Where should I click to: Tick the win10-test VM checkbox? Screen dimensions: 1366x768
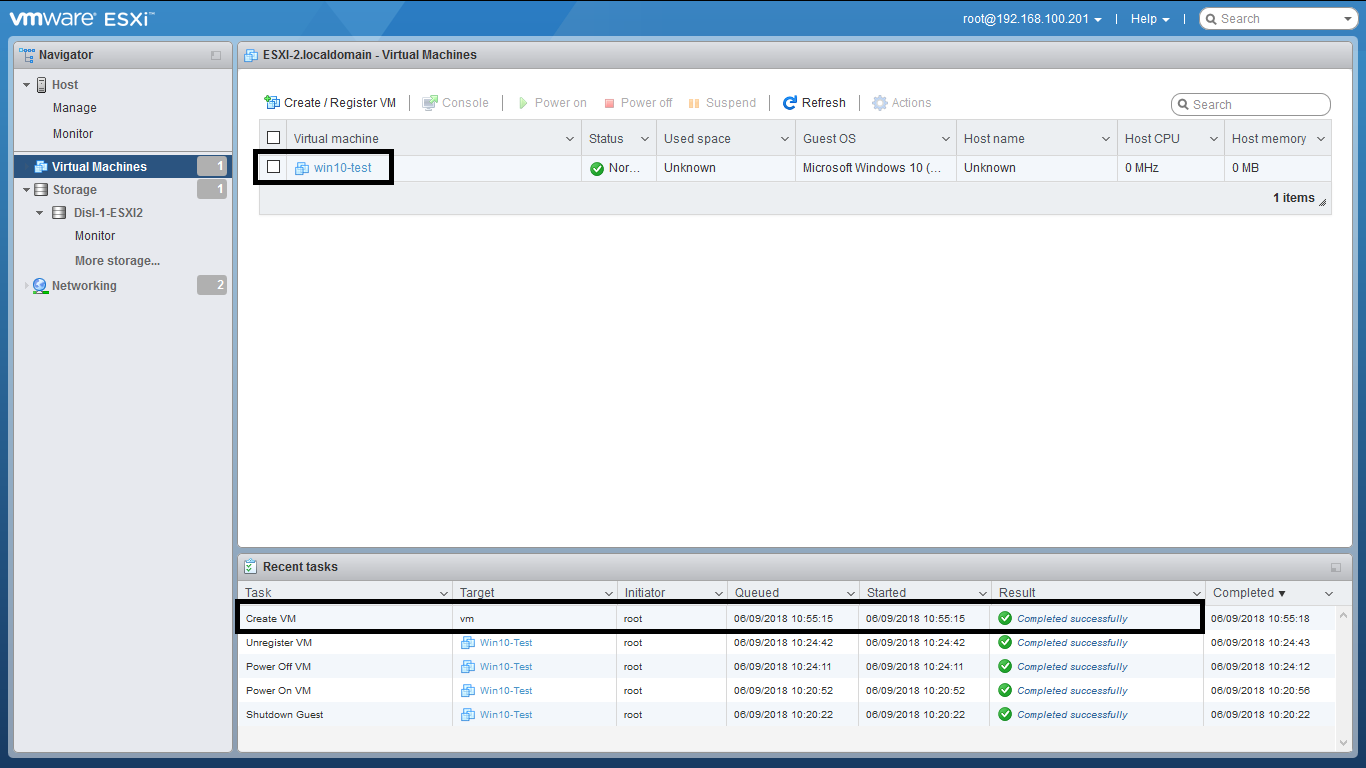[x=273, y=167]
